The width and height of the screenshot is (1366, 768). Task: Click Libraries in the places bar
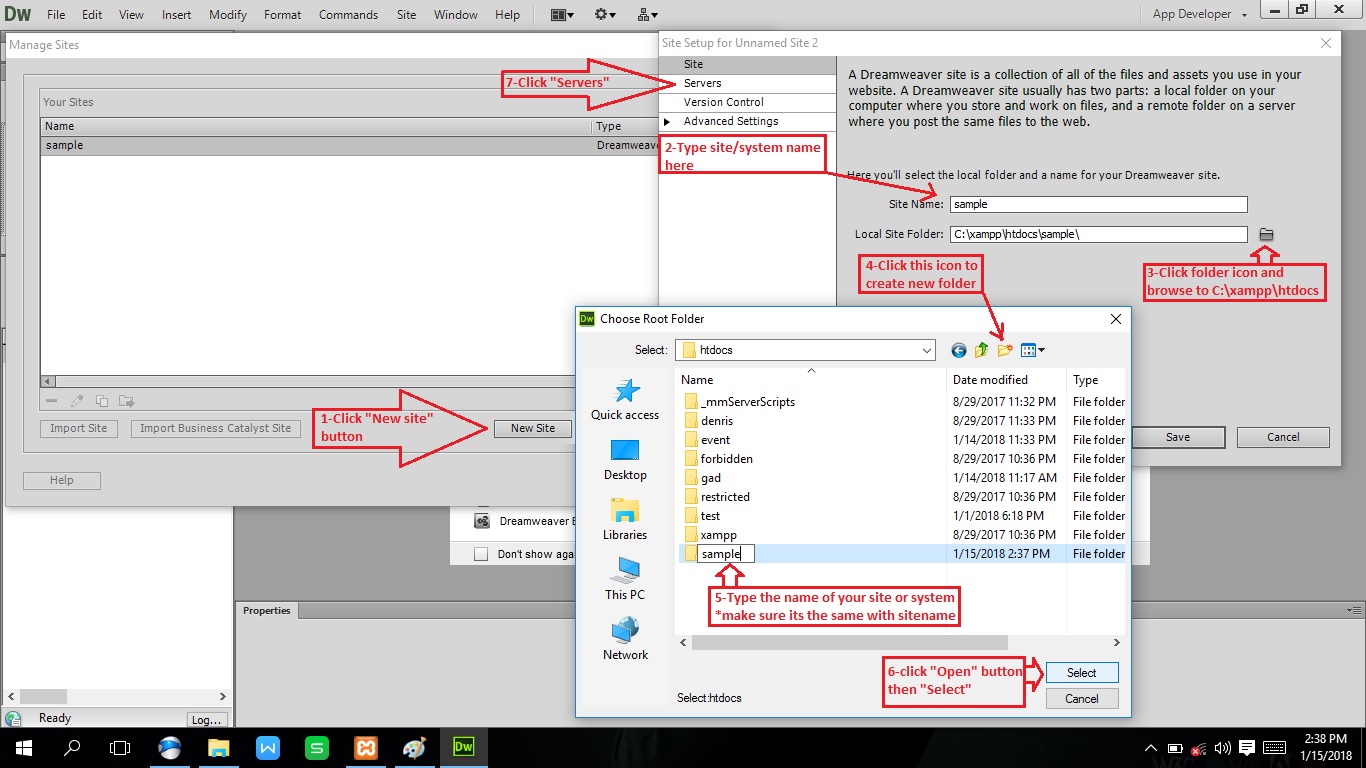click(625, 520)
